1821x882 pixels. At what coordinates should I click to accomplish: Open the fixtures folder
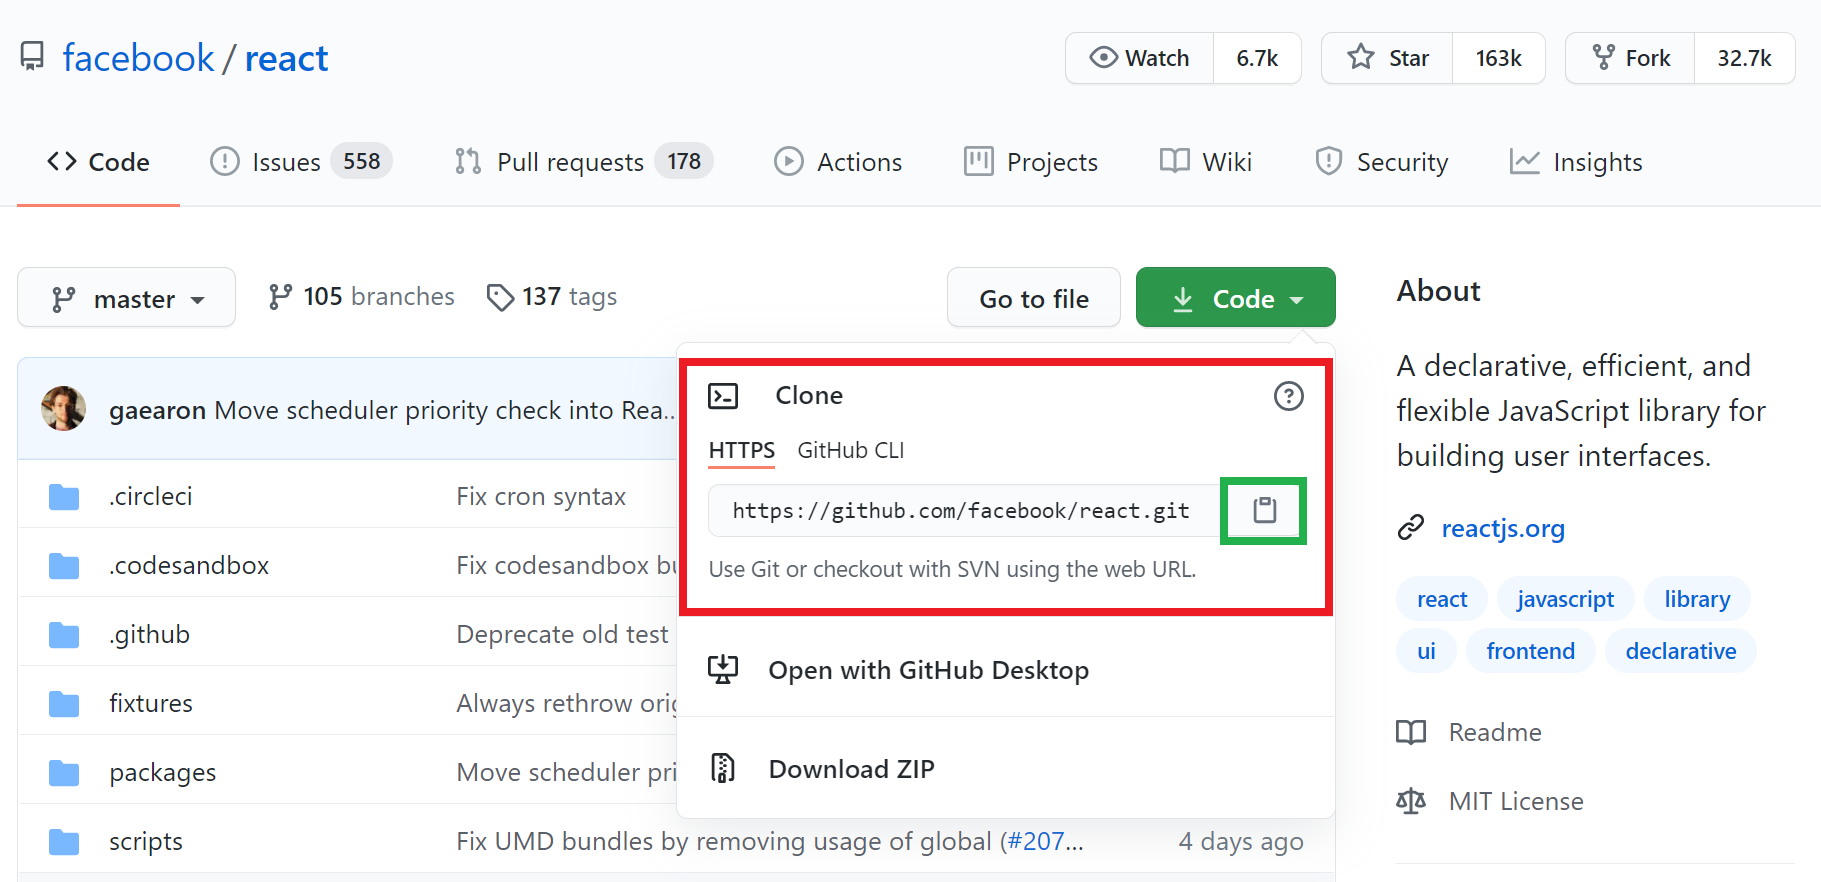tap(151, 703)
